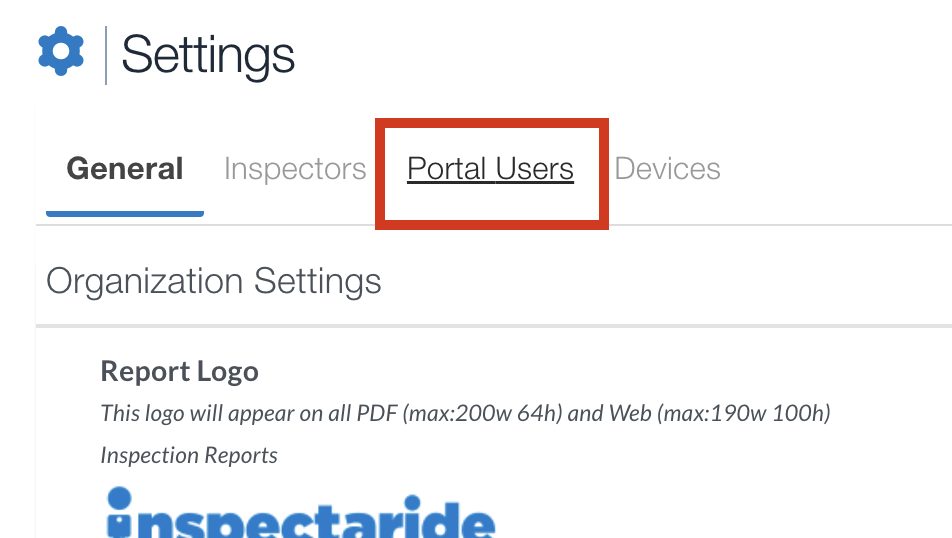The image size is (952, 538).
Task: Open the General tab
Action: pyautogui.click(x=124, y=168)
